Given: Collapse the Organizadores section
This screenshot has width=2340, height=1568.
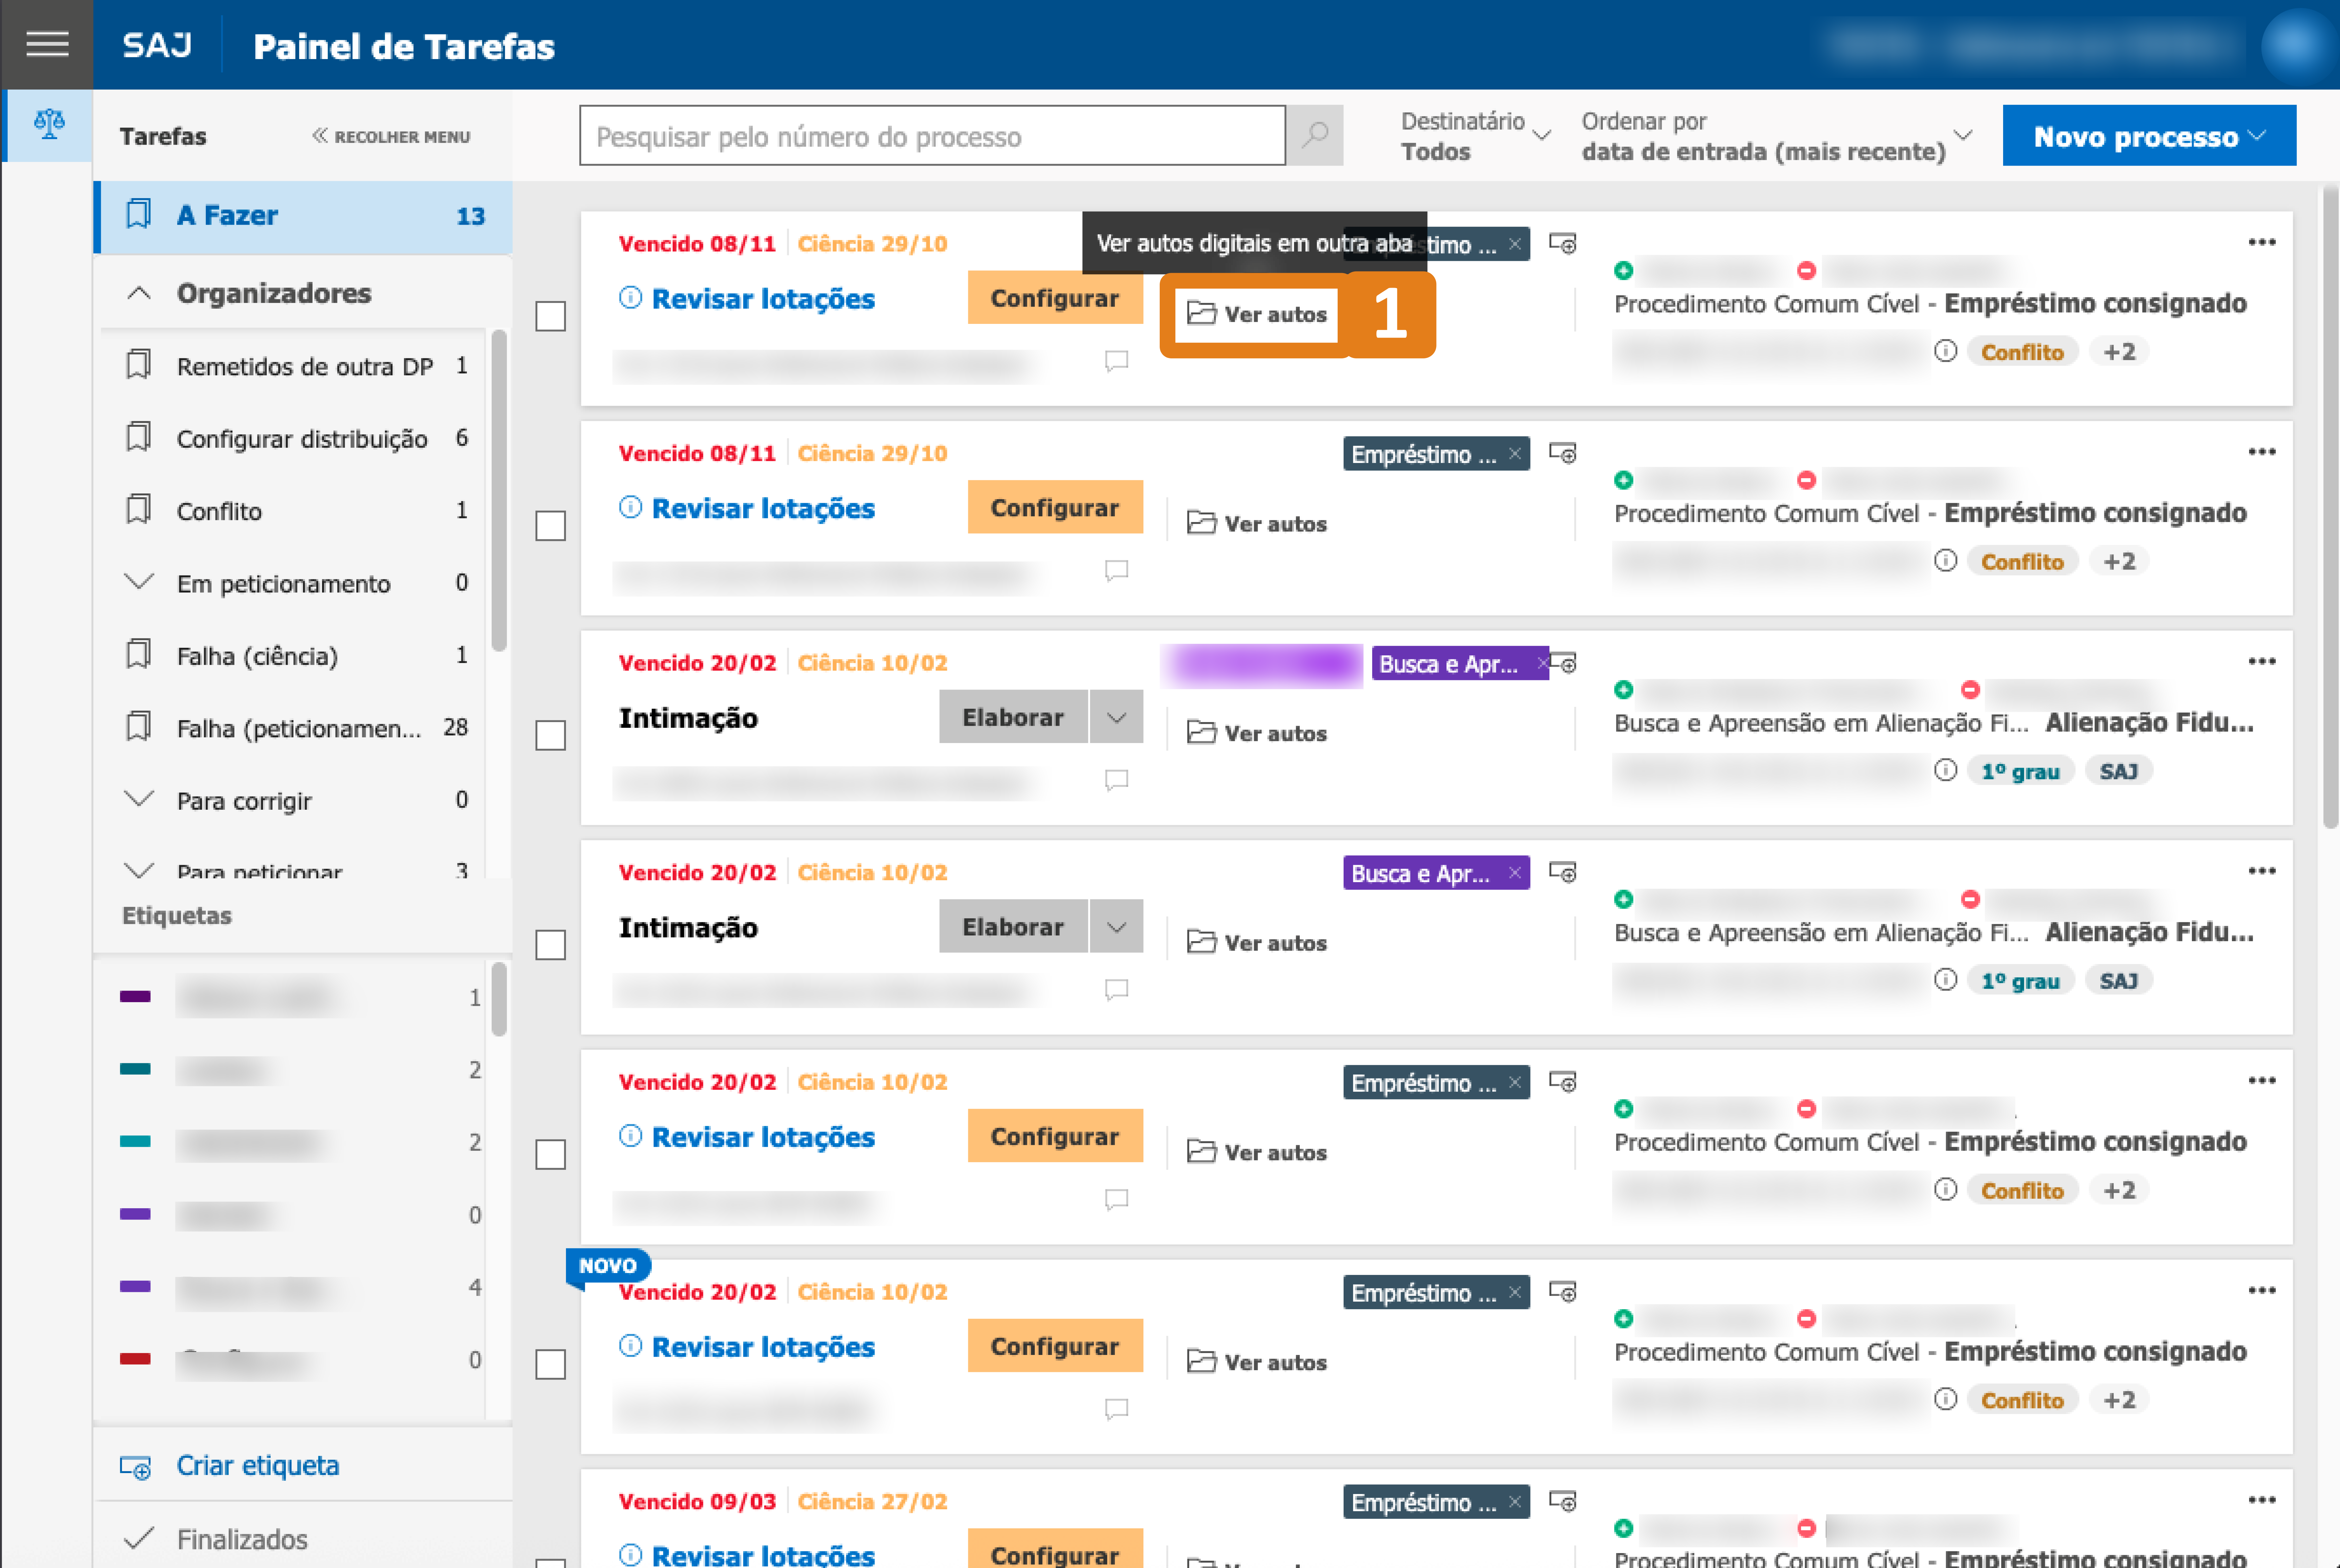Looking at the screenshot, I should 139,293.
